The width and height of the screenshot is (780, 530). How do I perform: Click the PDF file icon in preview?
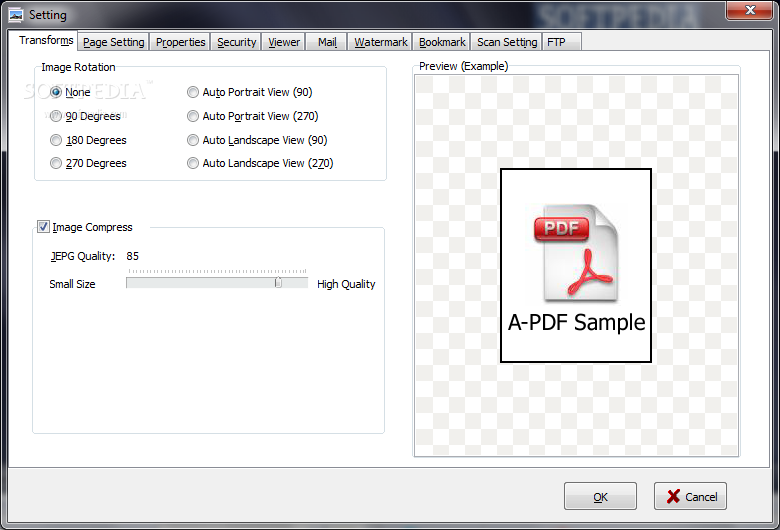click(576, 253)
